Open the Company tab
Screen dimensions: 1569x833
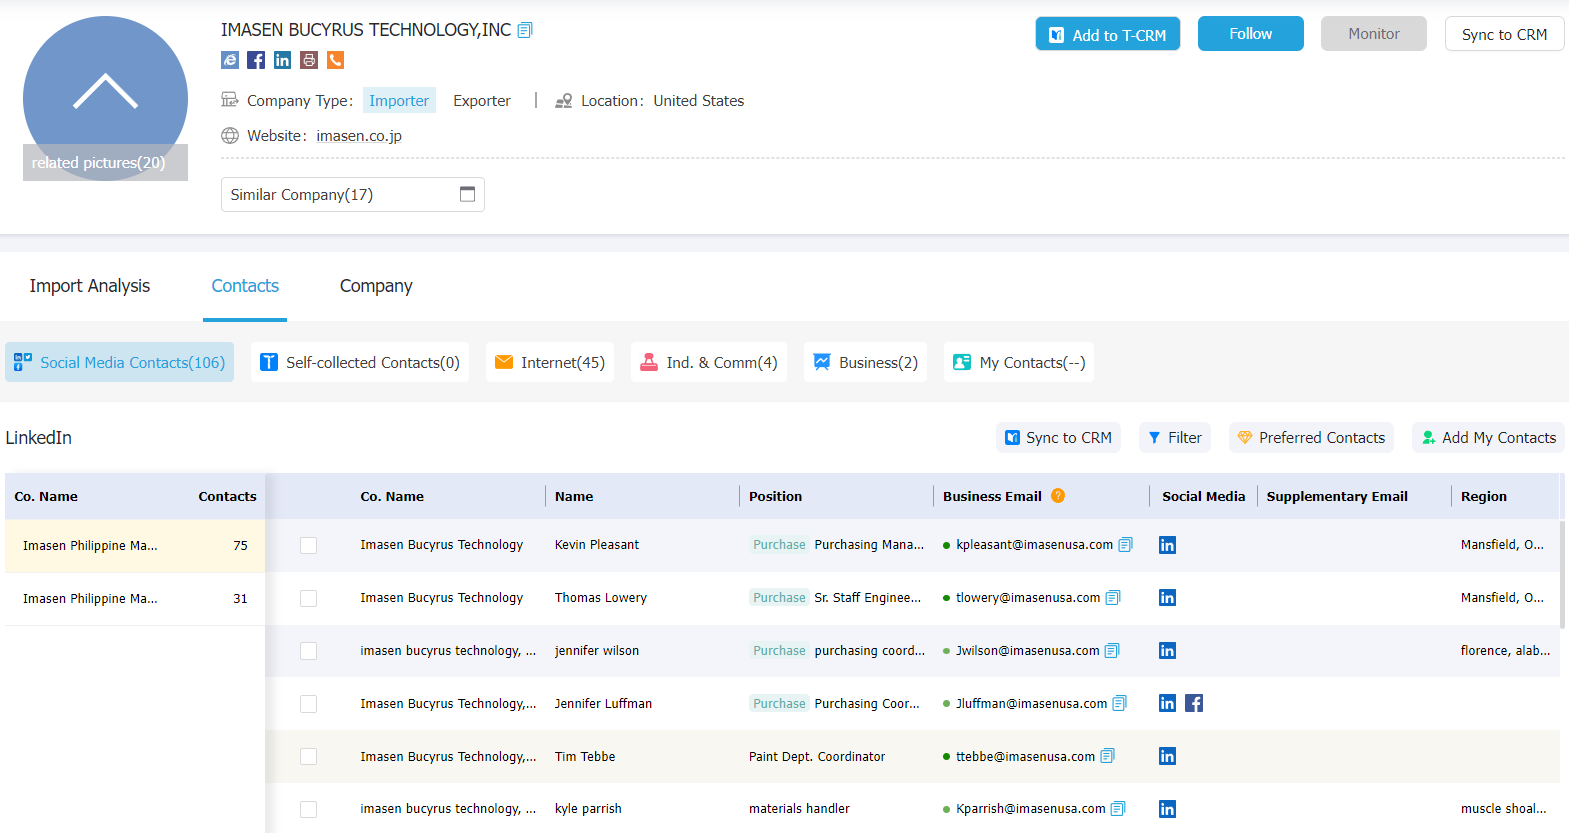376,286
